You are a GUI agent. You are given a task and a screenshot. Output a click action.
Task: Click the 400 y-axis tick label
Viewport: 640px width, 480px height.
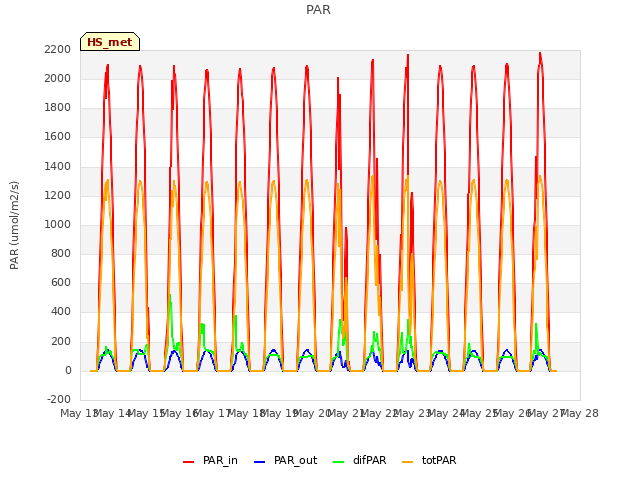point(61,312)
